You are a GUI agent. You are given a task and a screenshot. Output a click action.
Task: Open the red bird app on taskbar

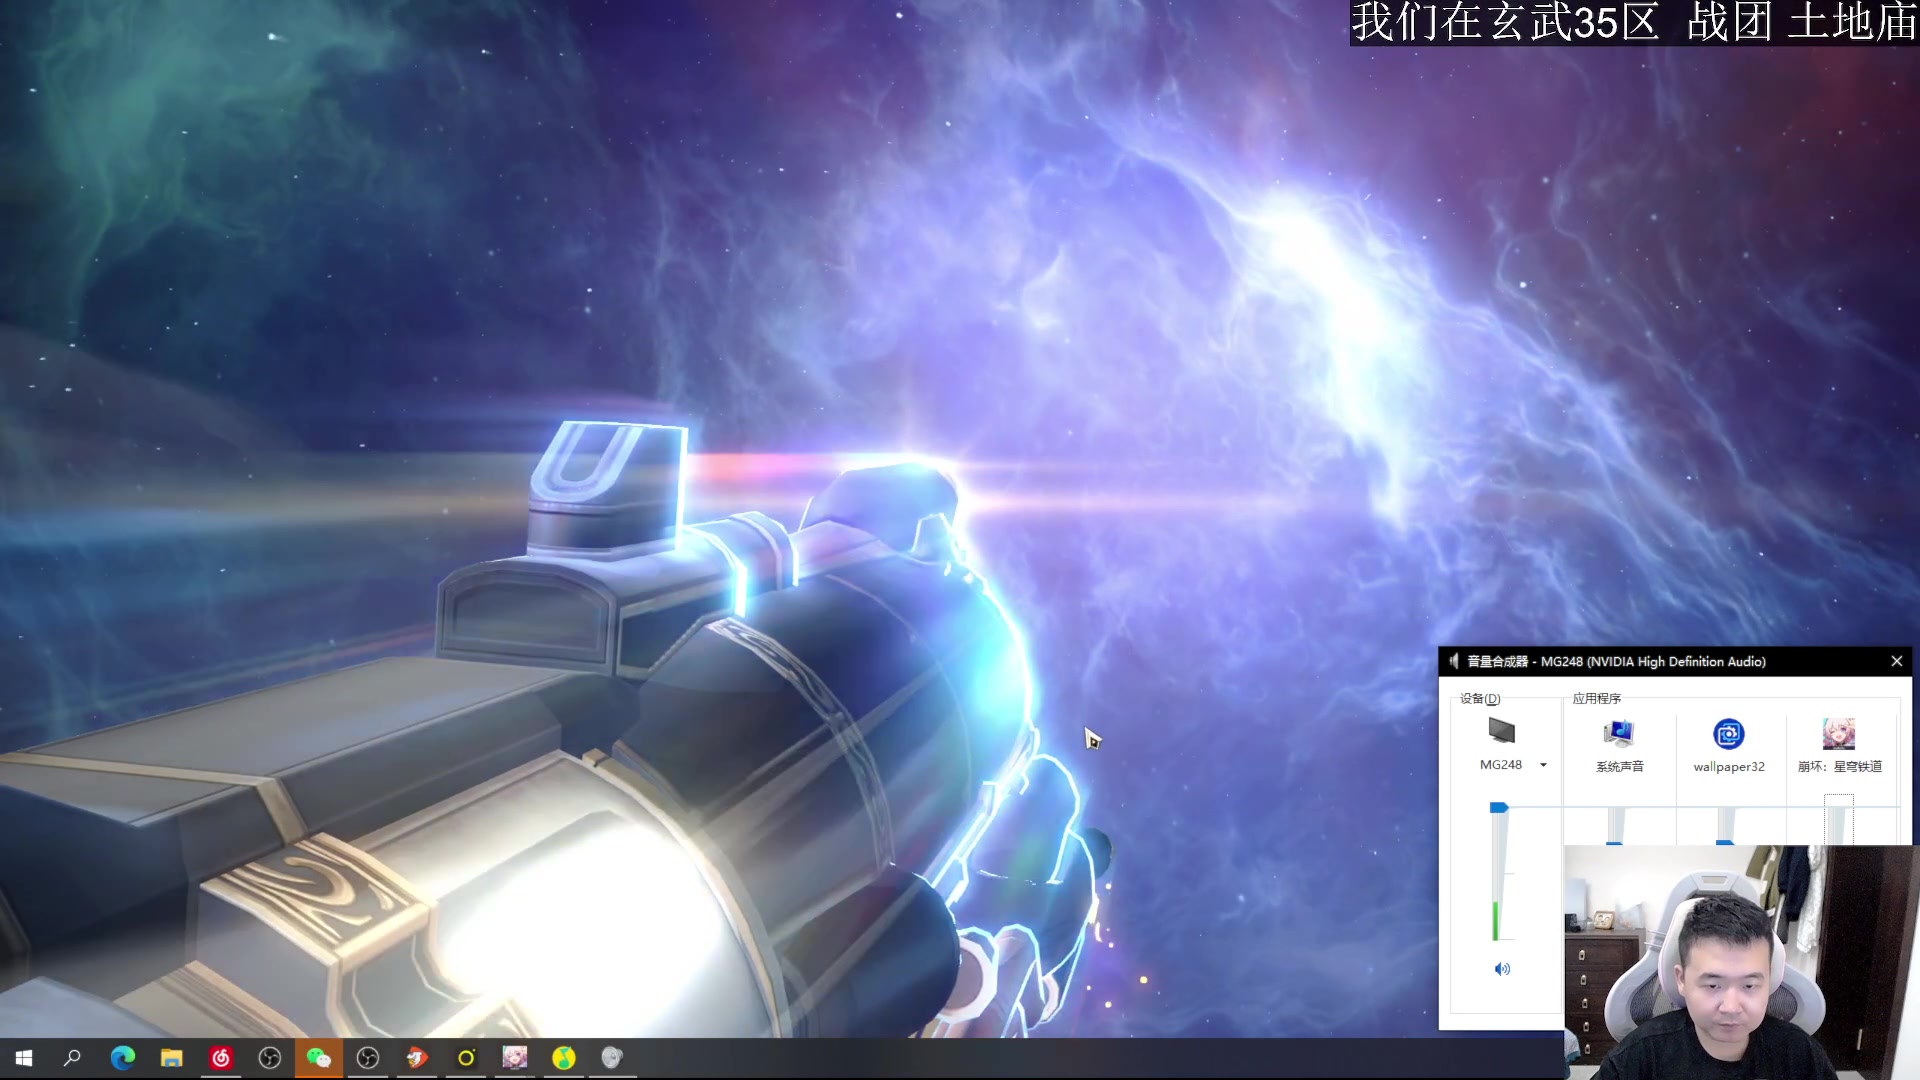coord(417,1058)
